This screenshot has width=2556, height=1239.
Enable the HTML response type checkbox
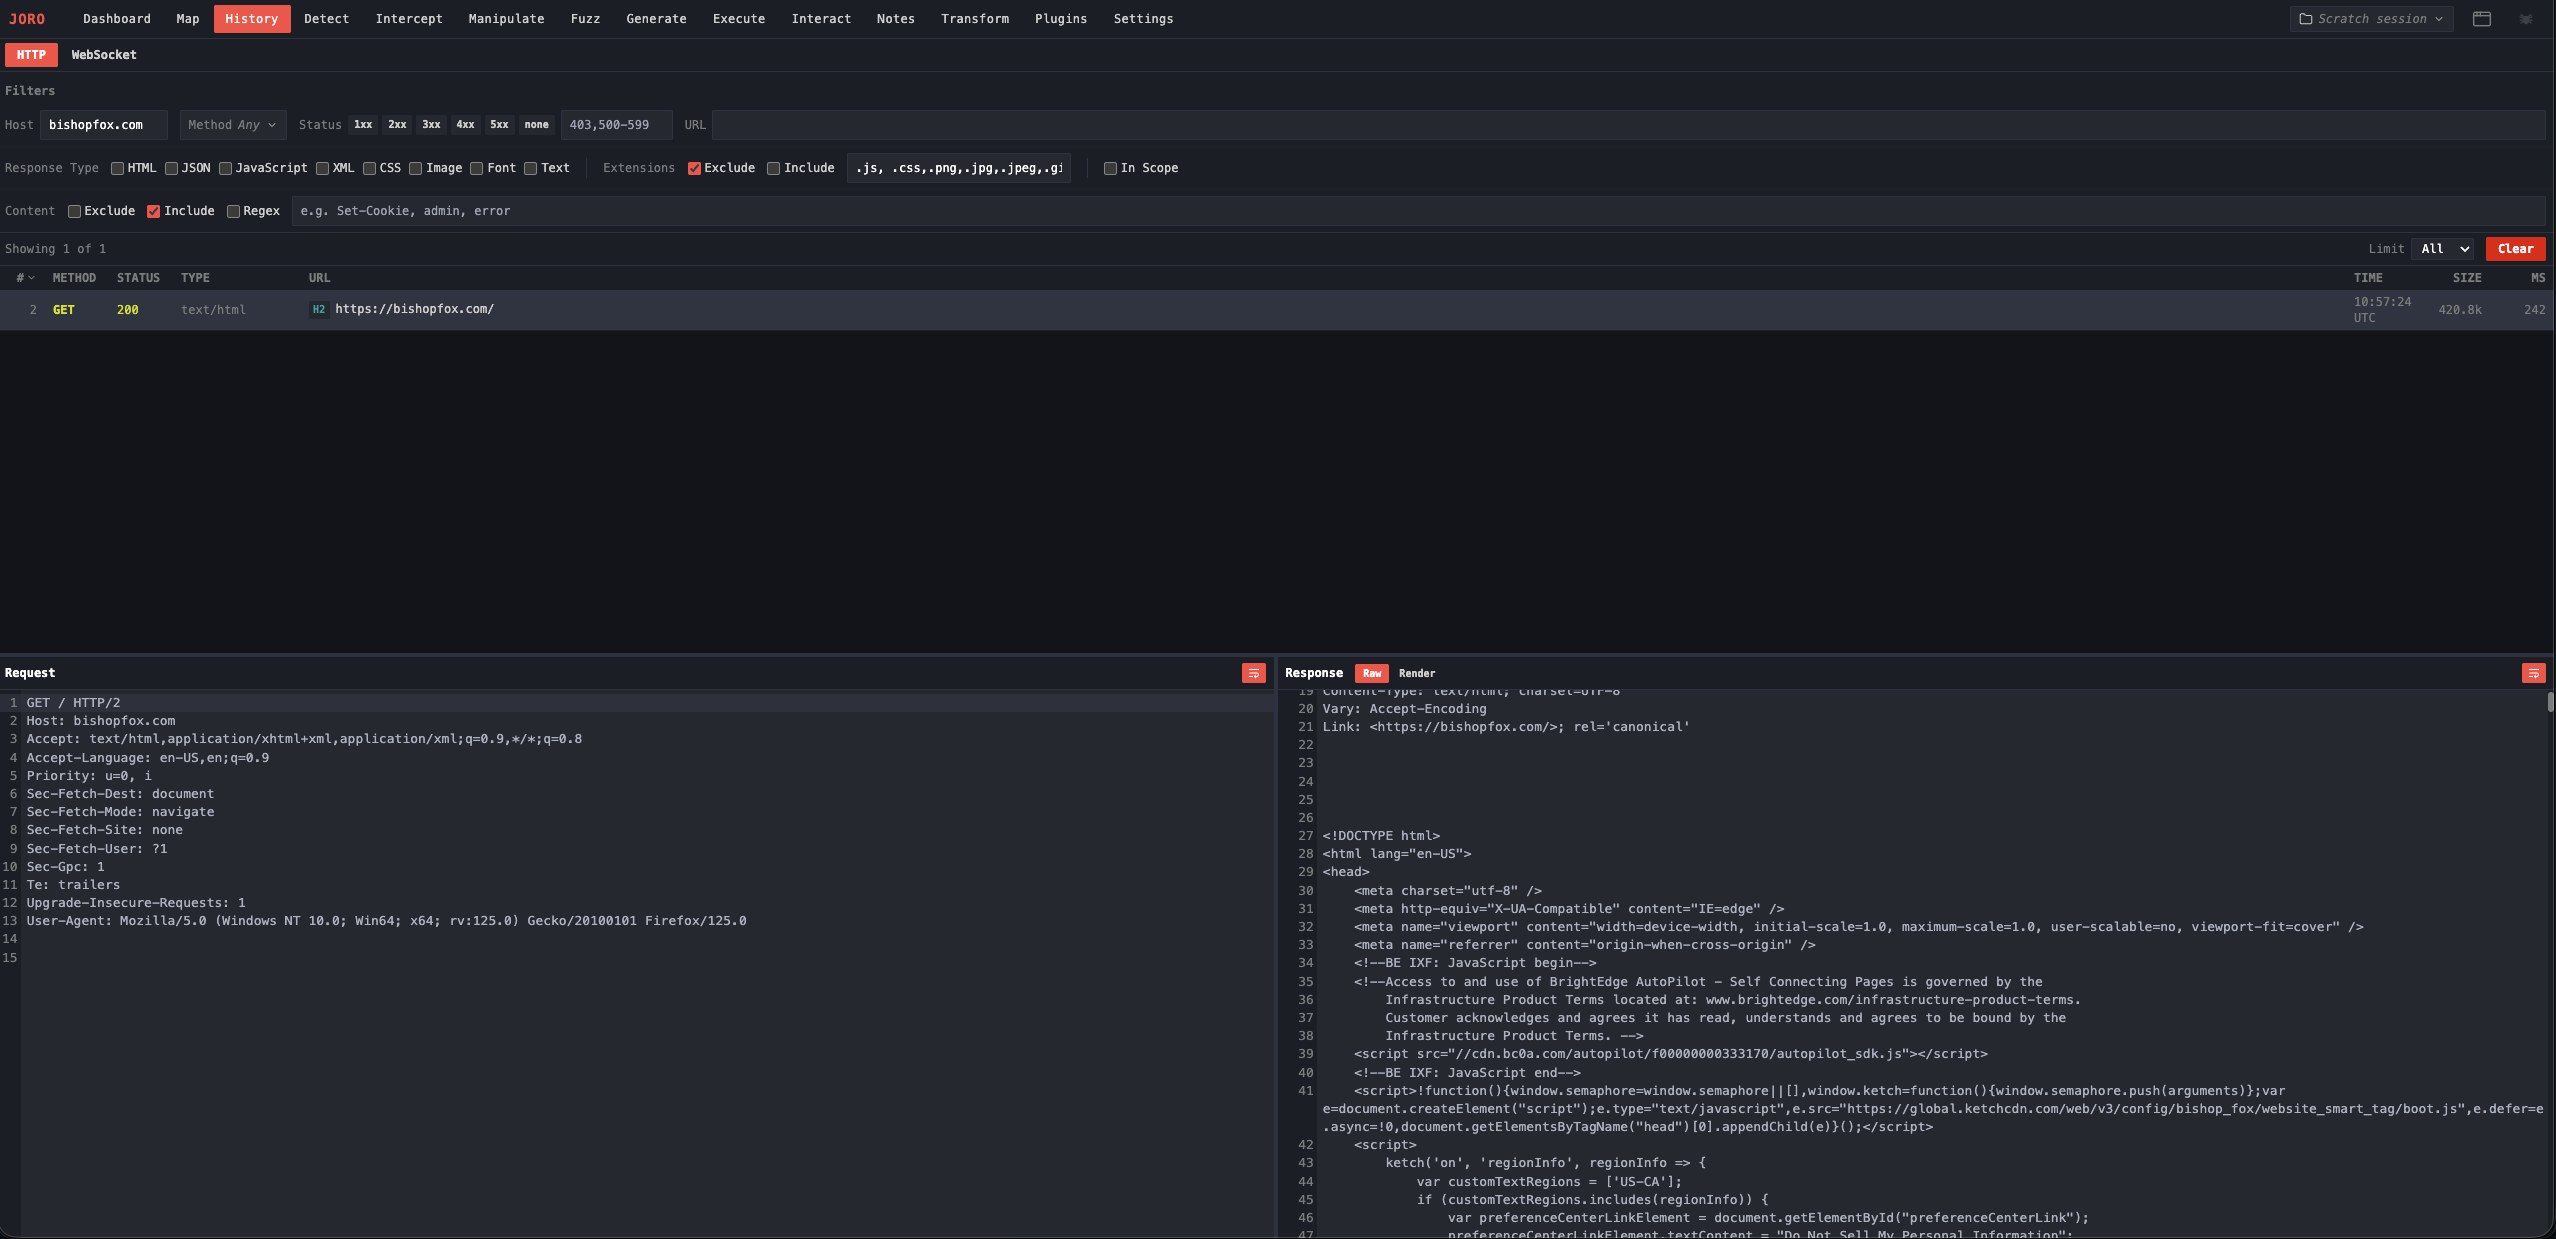[x=117, y=168]
